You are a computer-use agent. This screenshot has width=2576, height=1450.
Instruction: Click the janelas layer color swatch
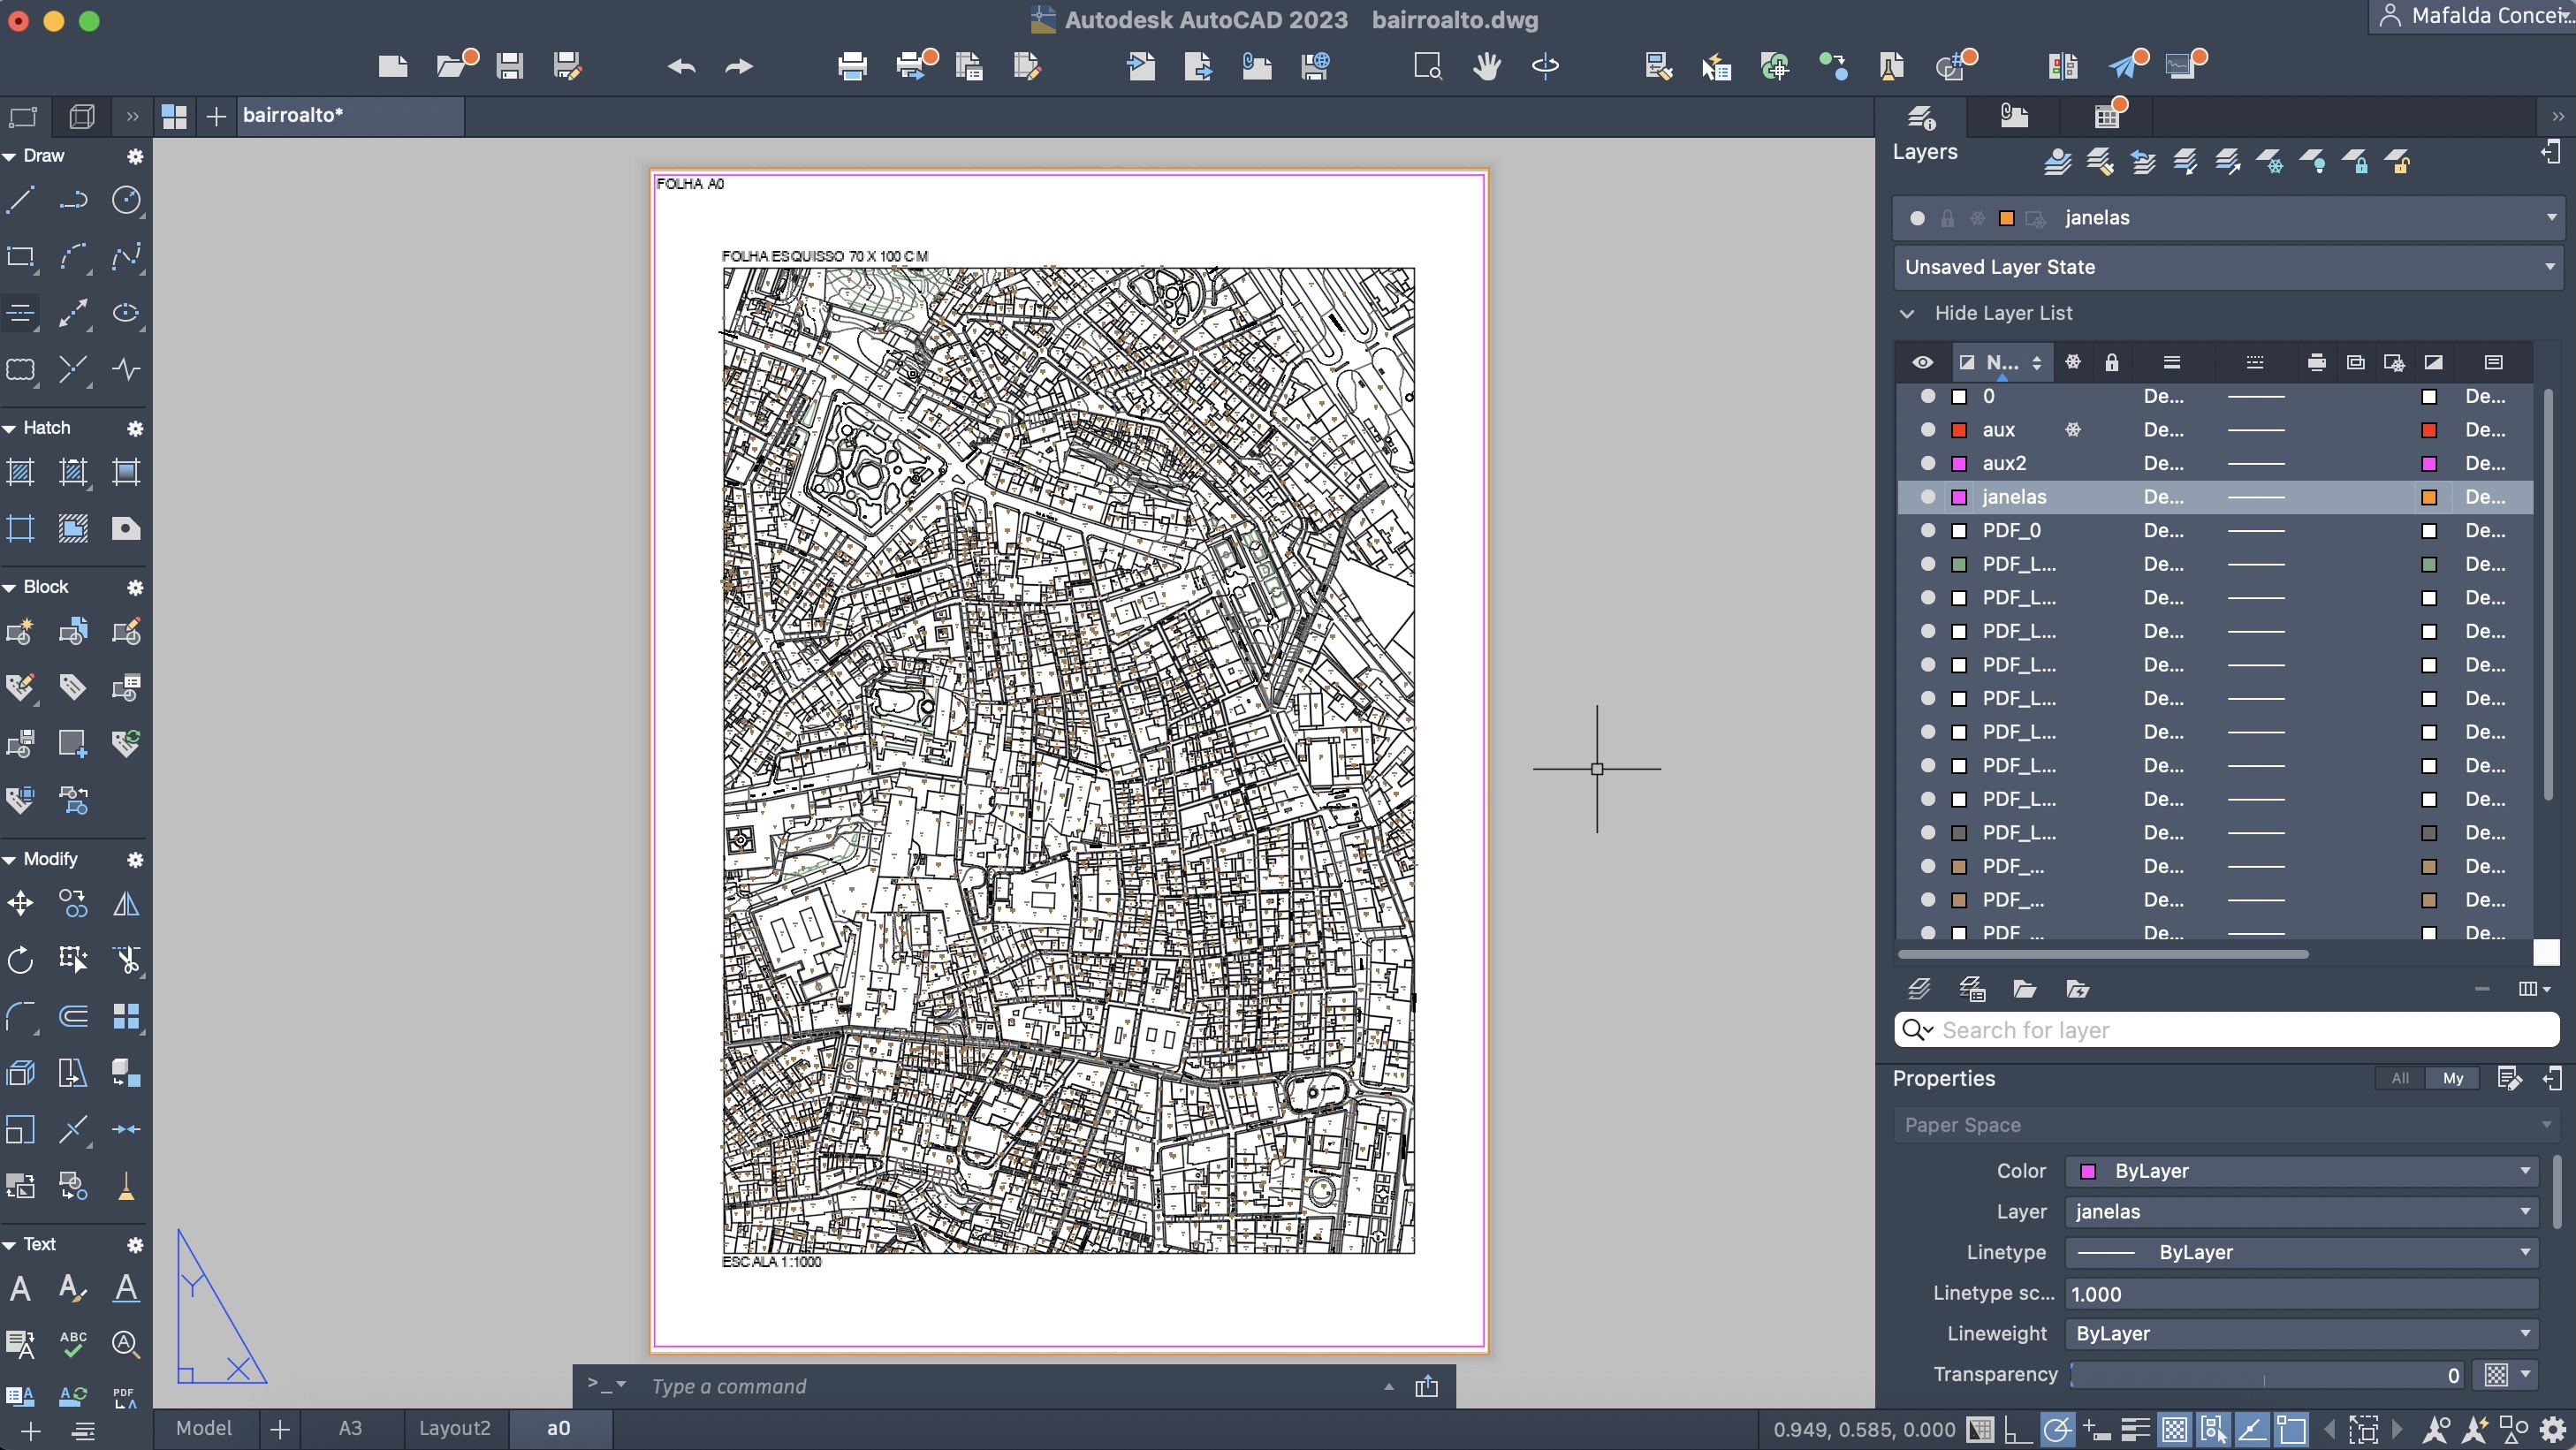point(1959,497)
